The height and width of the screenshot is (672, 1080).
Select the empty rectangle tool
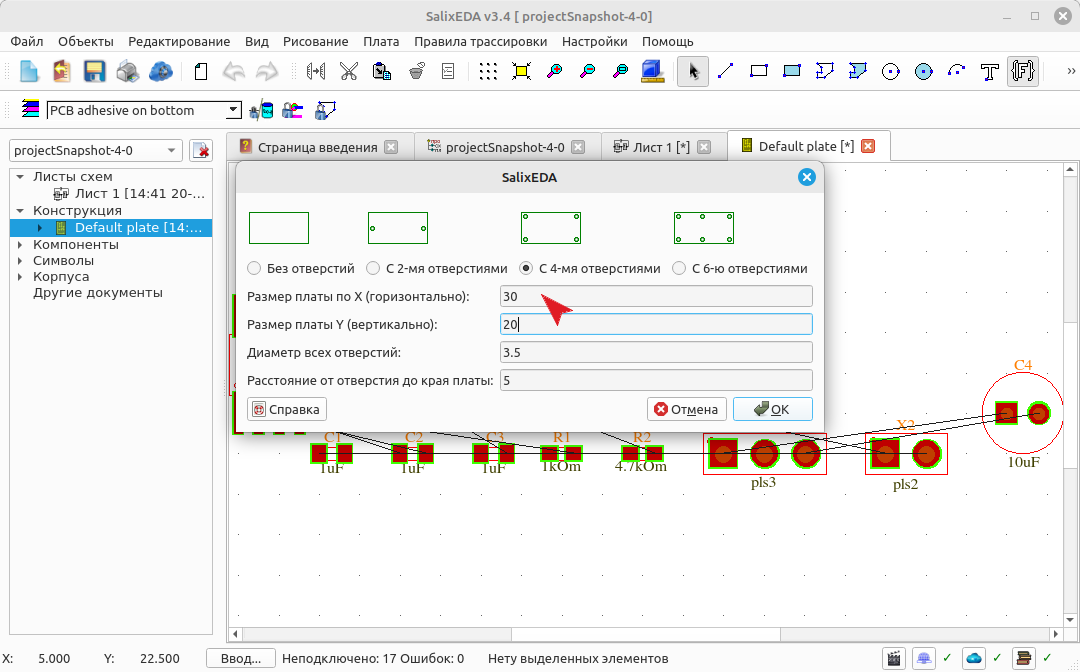758,71
